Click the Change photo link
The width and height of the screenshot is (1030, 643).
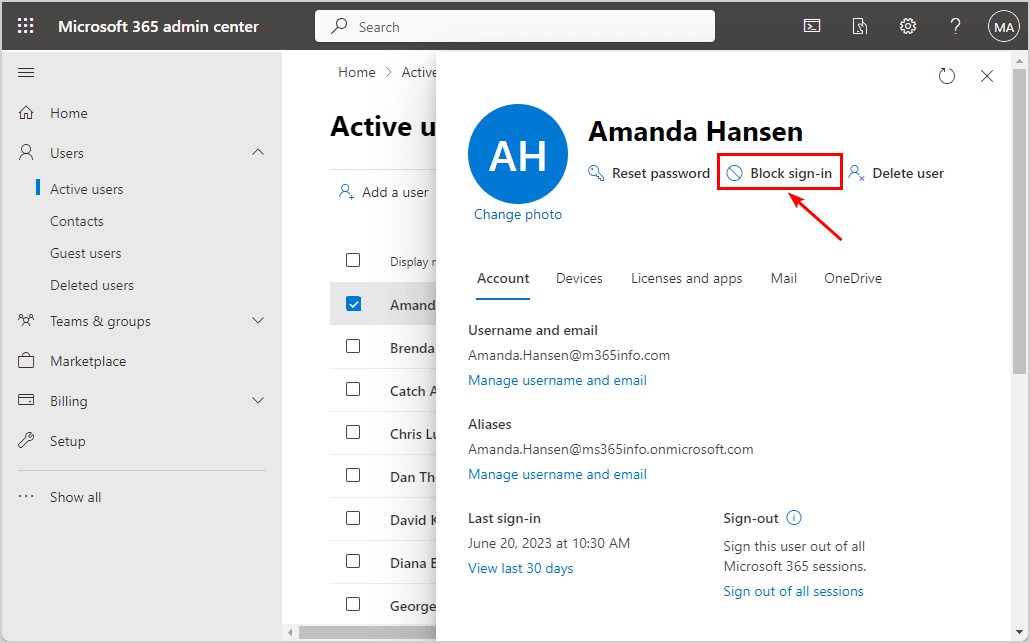point(518,214)
